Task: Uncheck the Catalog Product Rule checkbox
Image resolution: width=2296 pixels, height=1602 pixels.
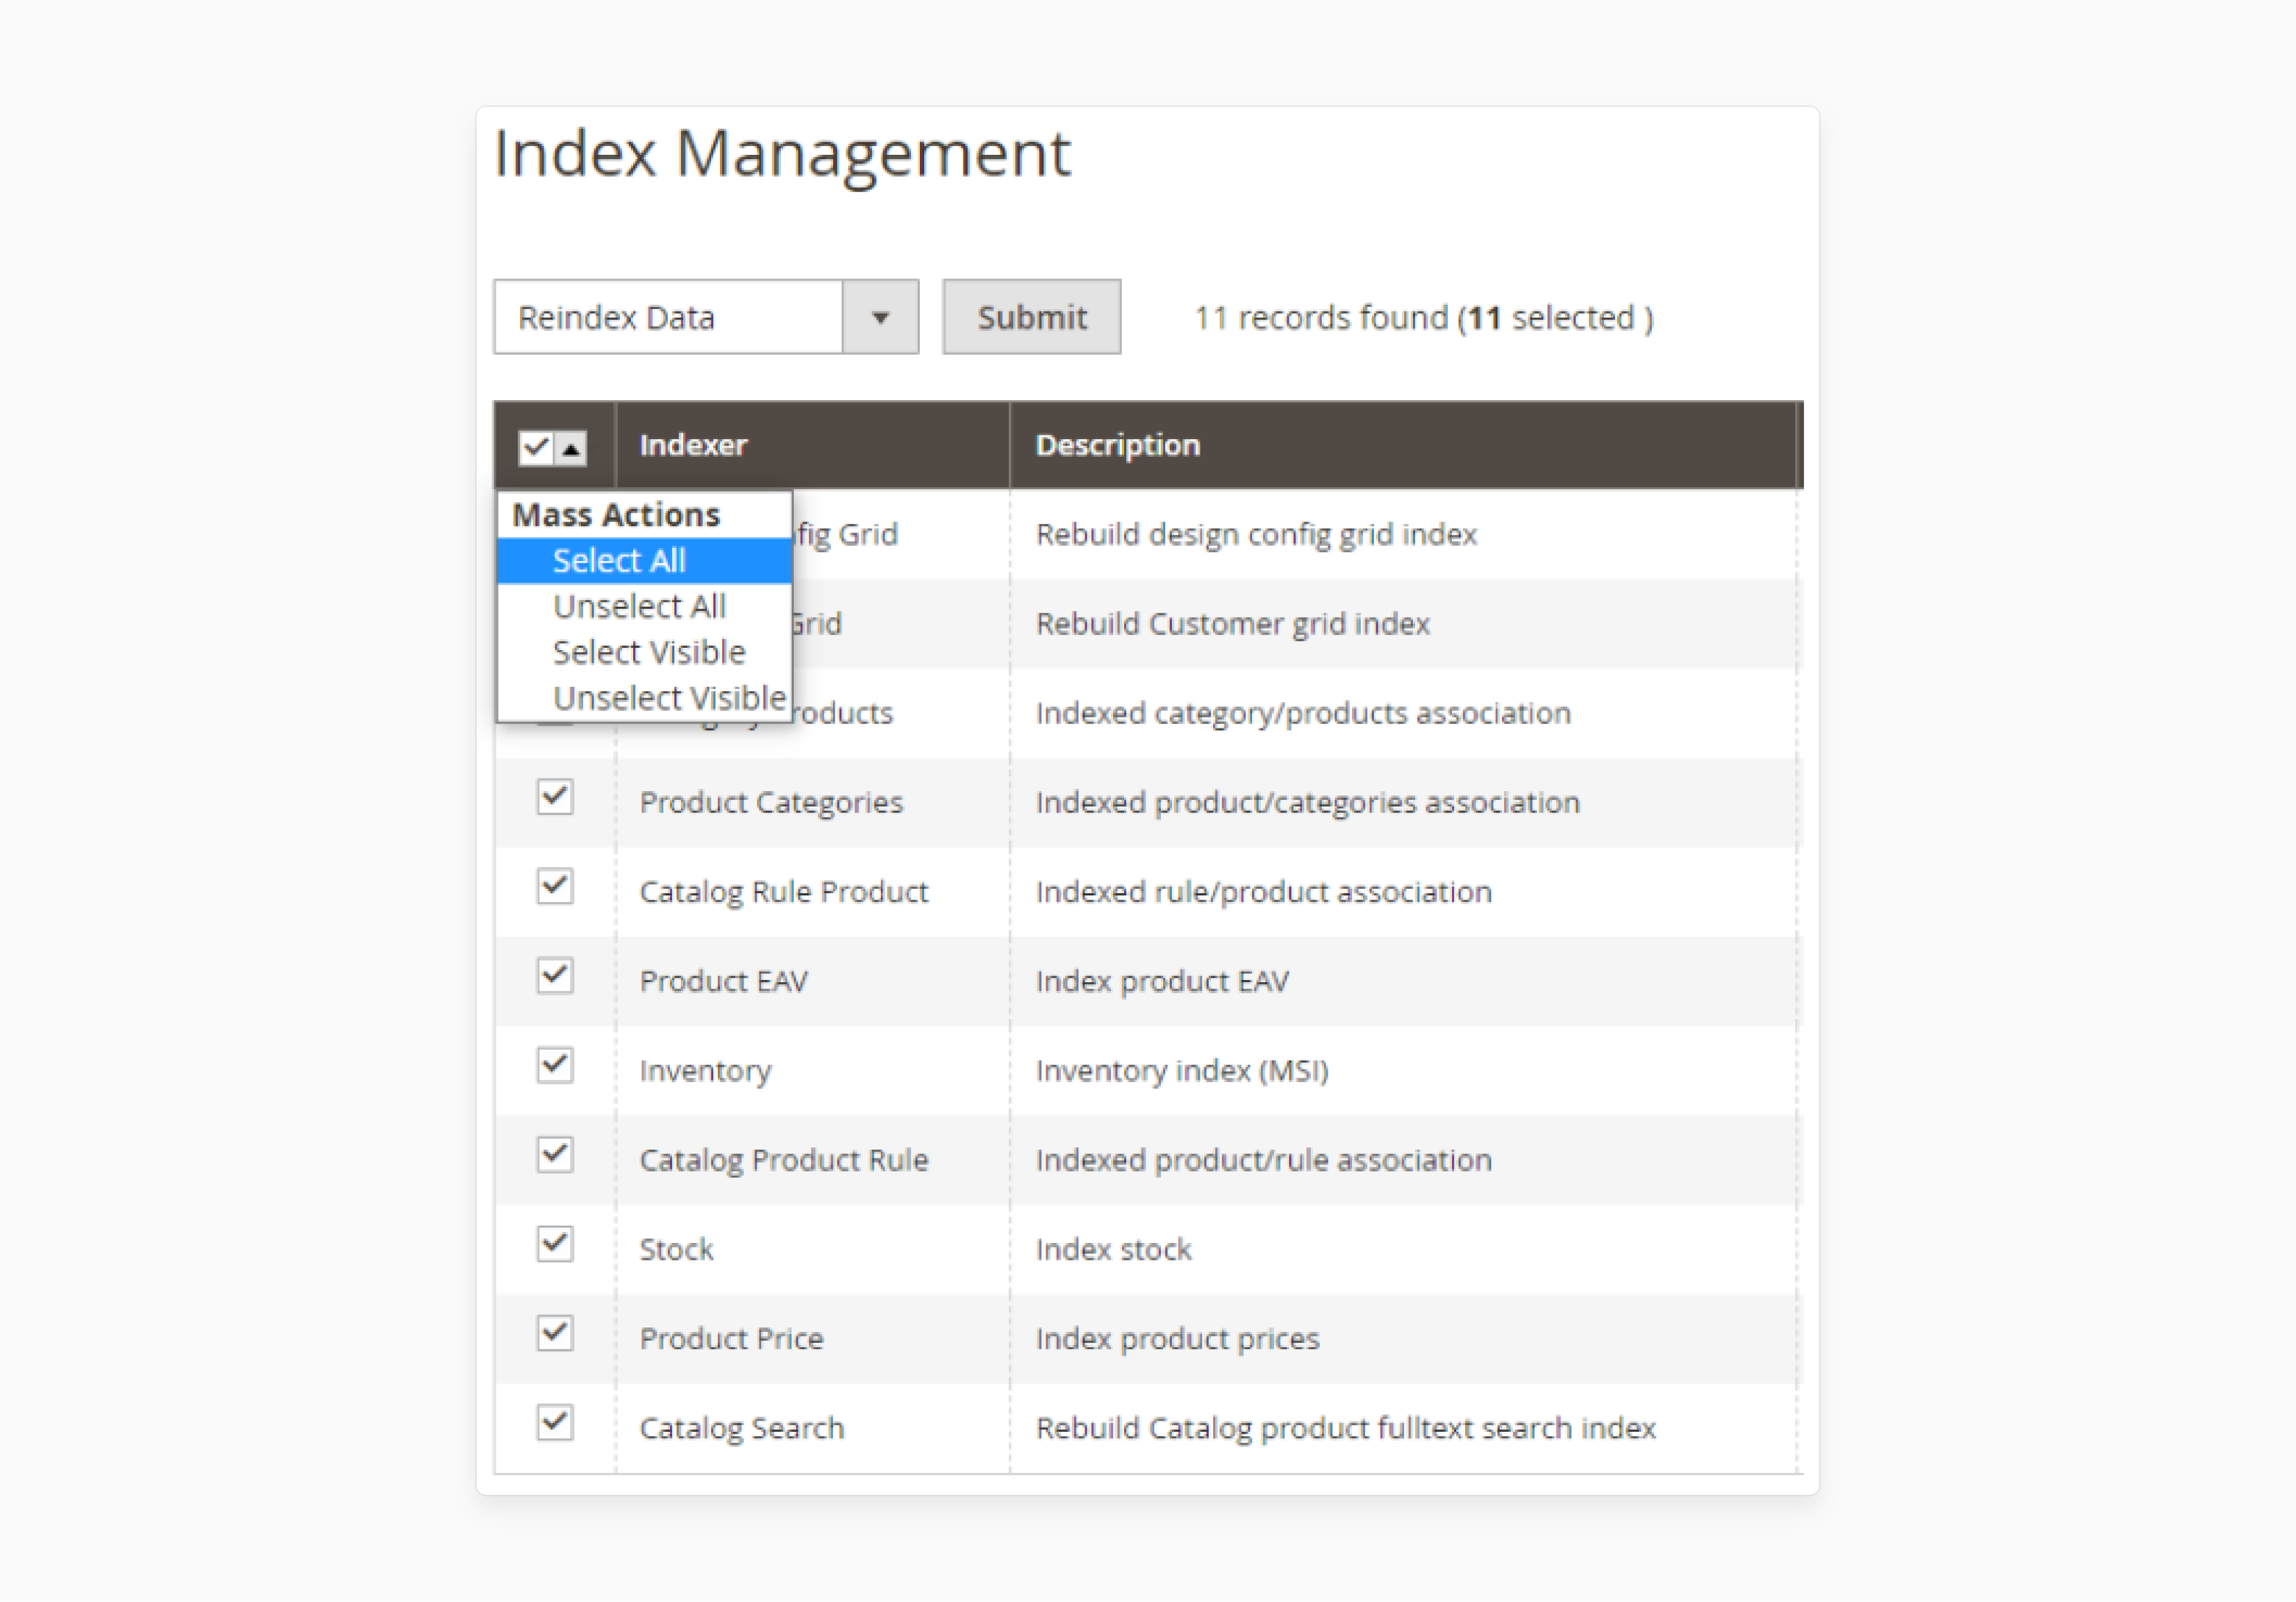Action: tap(555, 1155)
